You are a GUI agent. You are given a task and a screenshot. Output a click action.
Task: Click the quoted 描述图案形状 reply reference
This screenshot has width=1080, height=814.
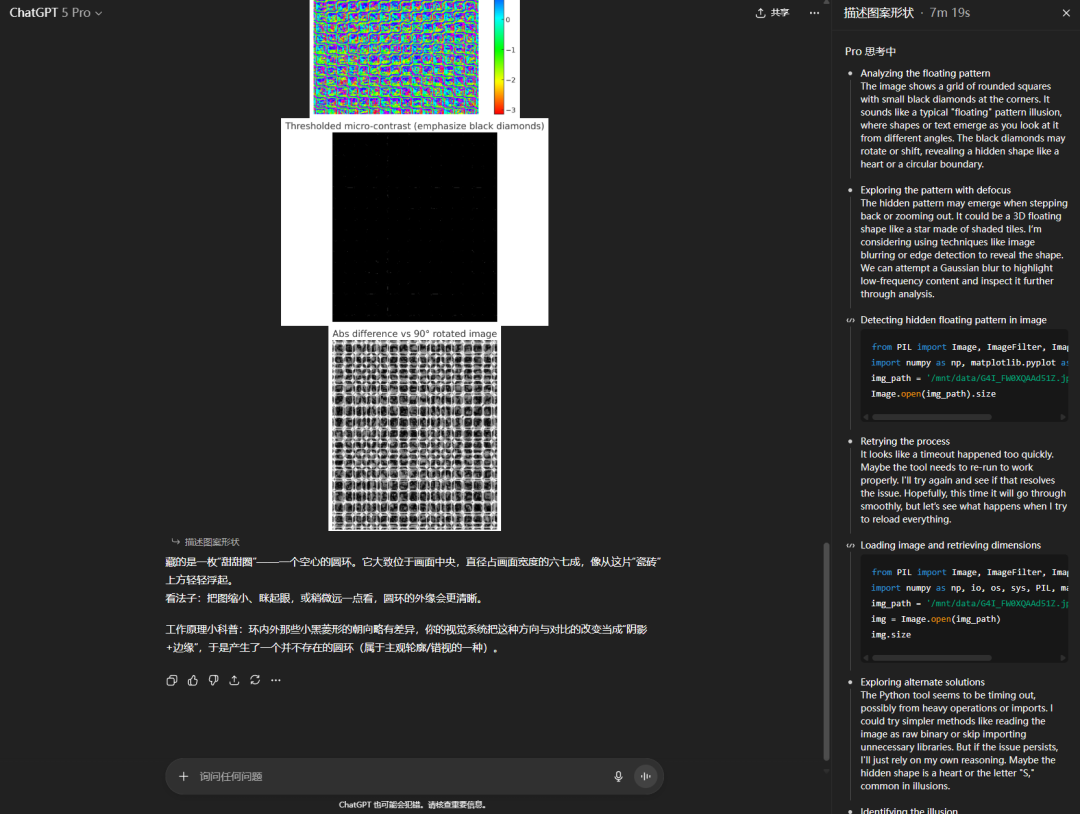click(x=211, y=542)
